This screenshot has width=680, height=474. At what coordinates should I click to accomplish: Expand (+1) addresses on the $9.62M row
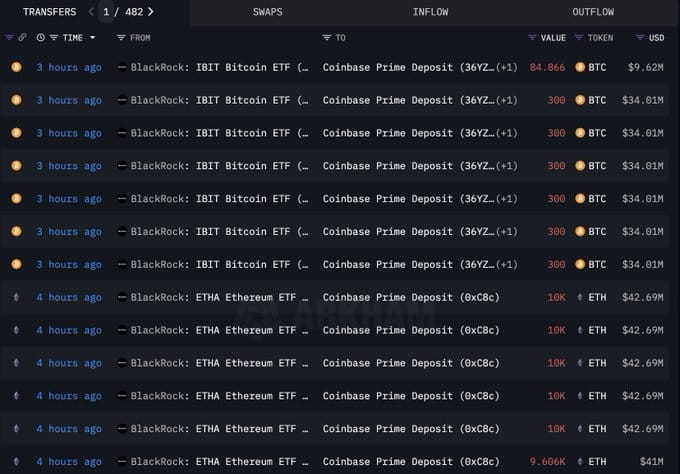(506, 67)
